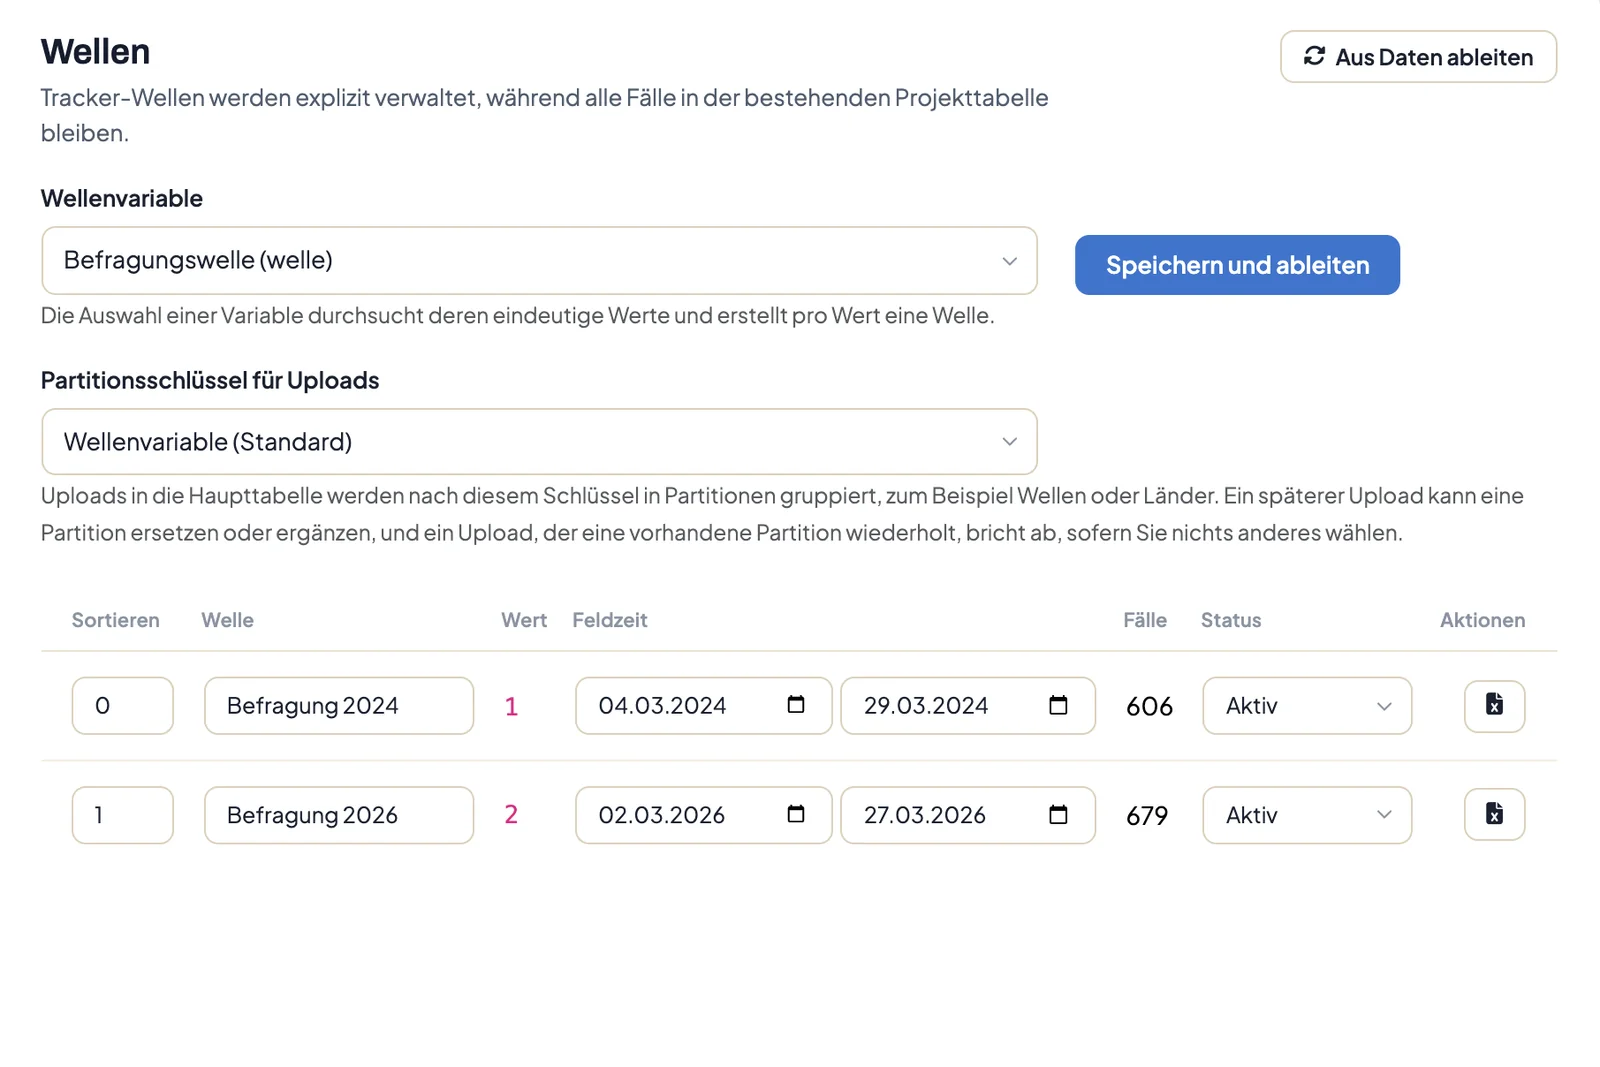Click Partitionsschlüssel für Uploads label
The height and width of the screenshot is (1067, 1600).
click(x=210, y=380)
